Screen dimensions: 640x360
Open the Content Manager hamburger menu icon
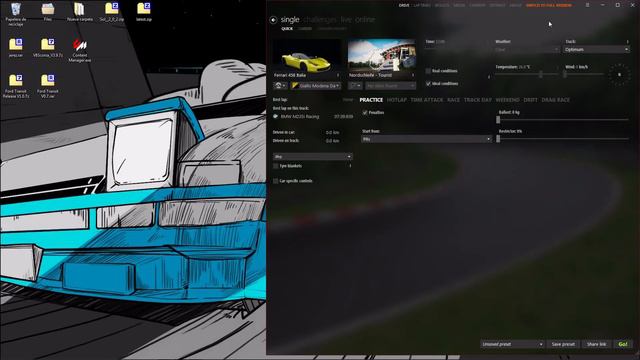(587, 5)
